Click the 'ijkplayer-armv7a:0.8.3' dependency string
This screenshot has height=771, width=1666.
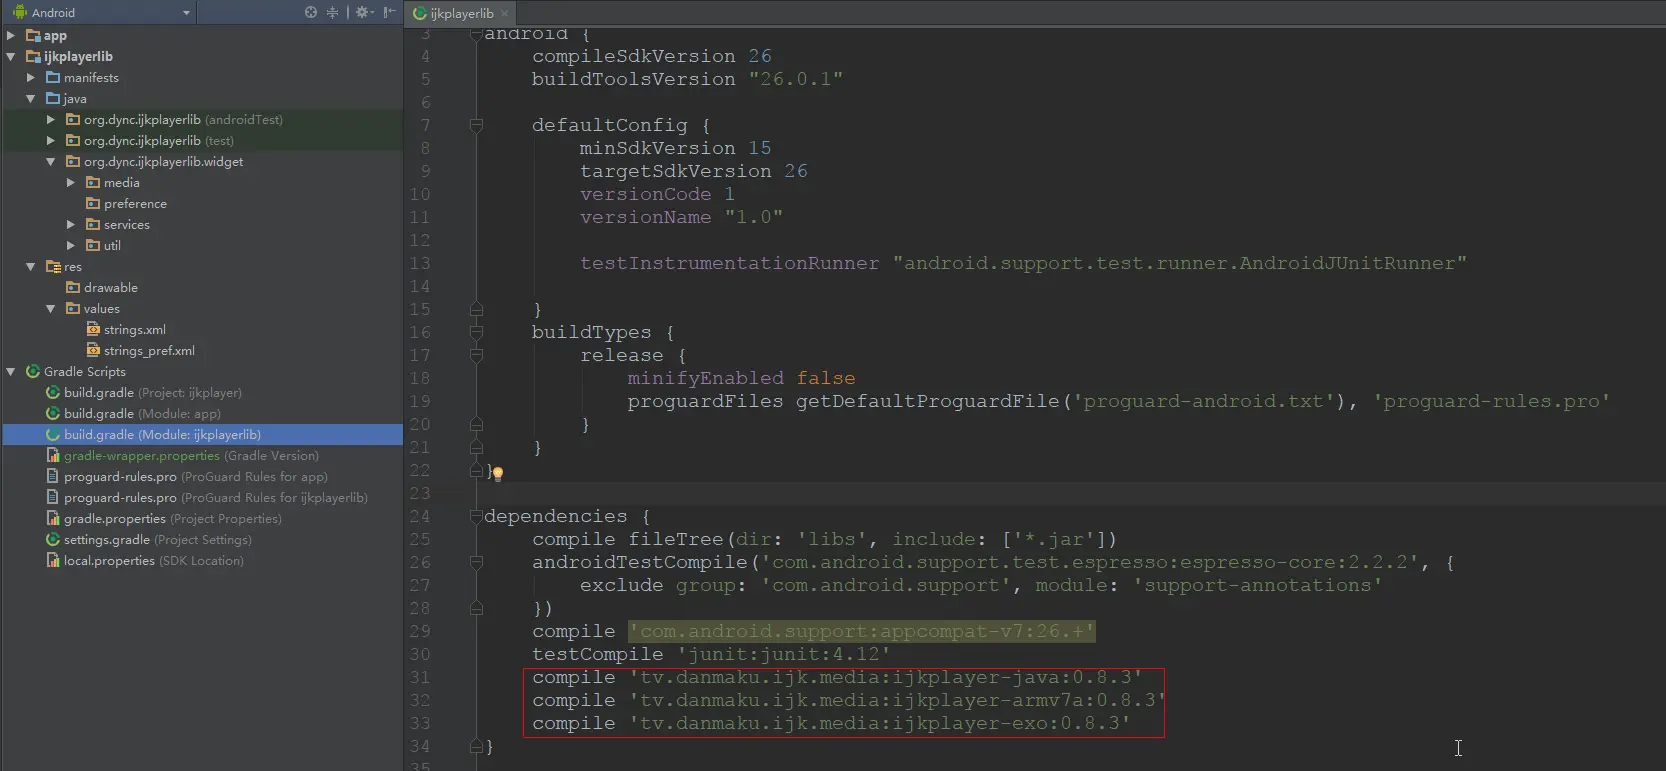(898, 700)
